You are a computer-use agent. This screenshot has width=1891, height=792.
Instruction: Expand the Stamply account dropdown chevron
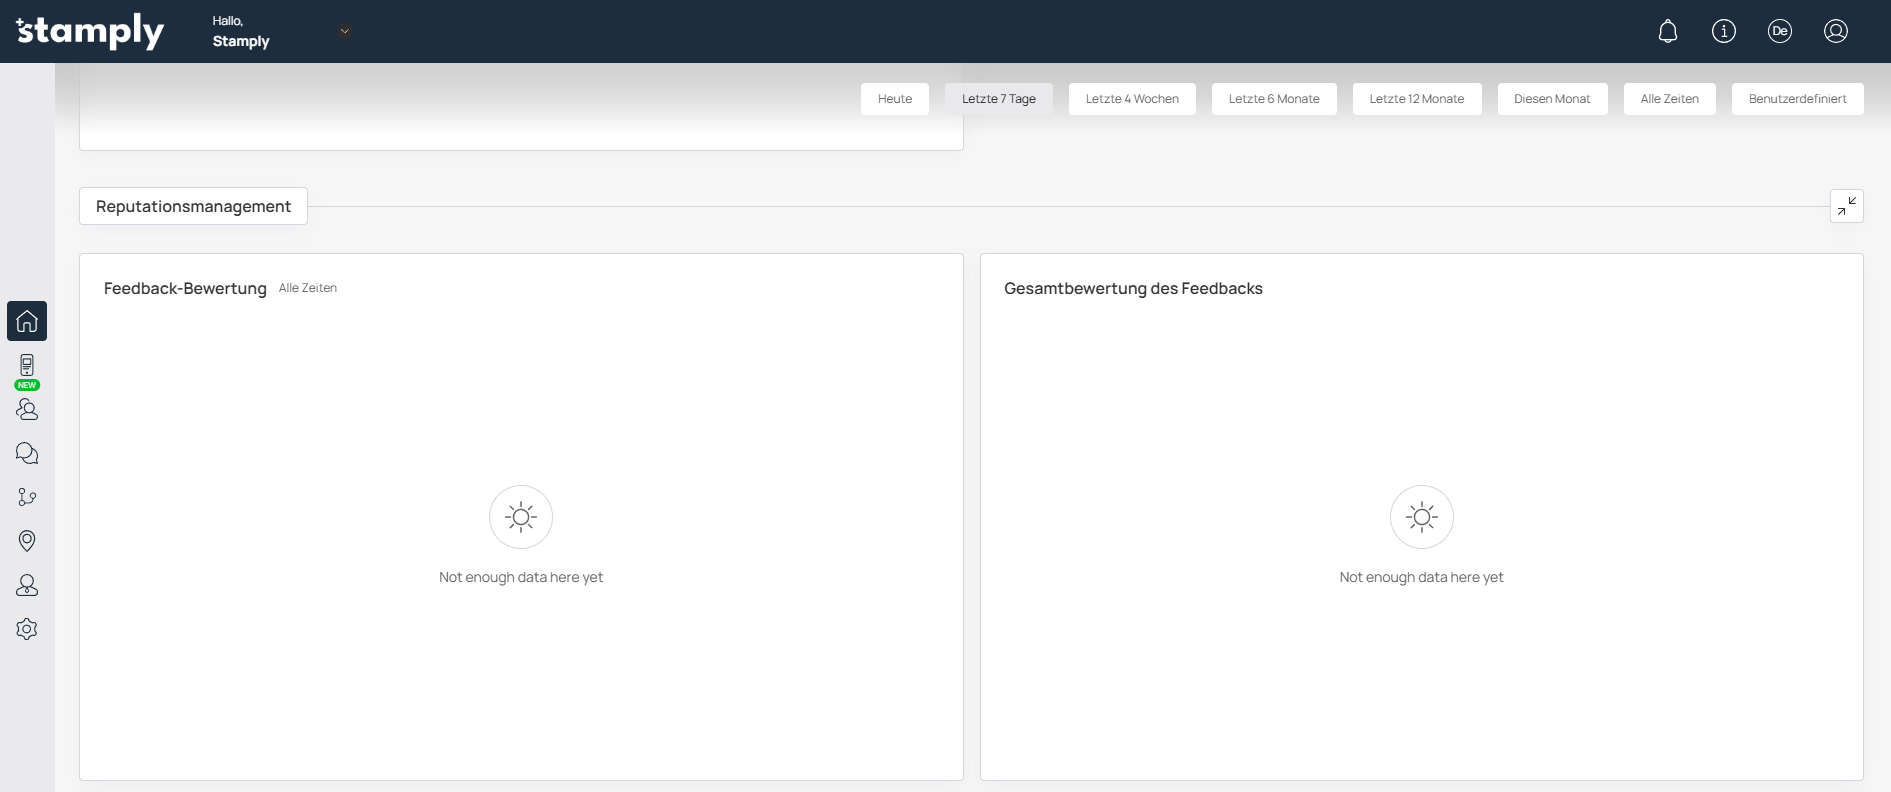pos(345,31)
